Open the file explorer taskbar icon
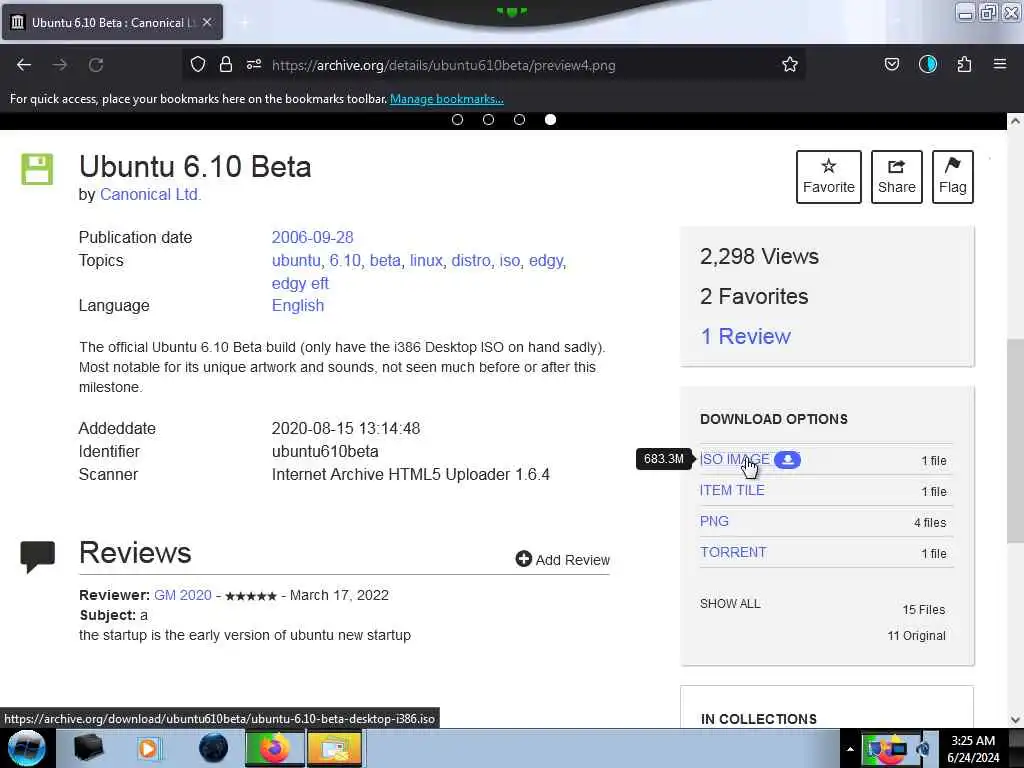1024x768 pixels. (334, 748)
